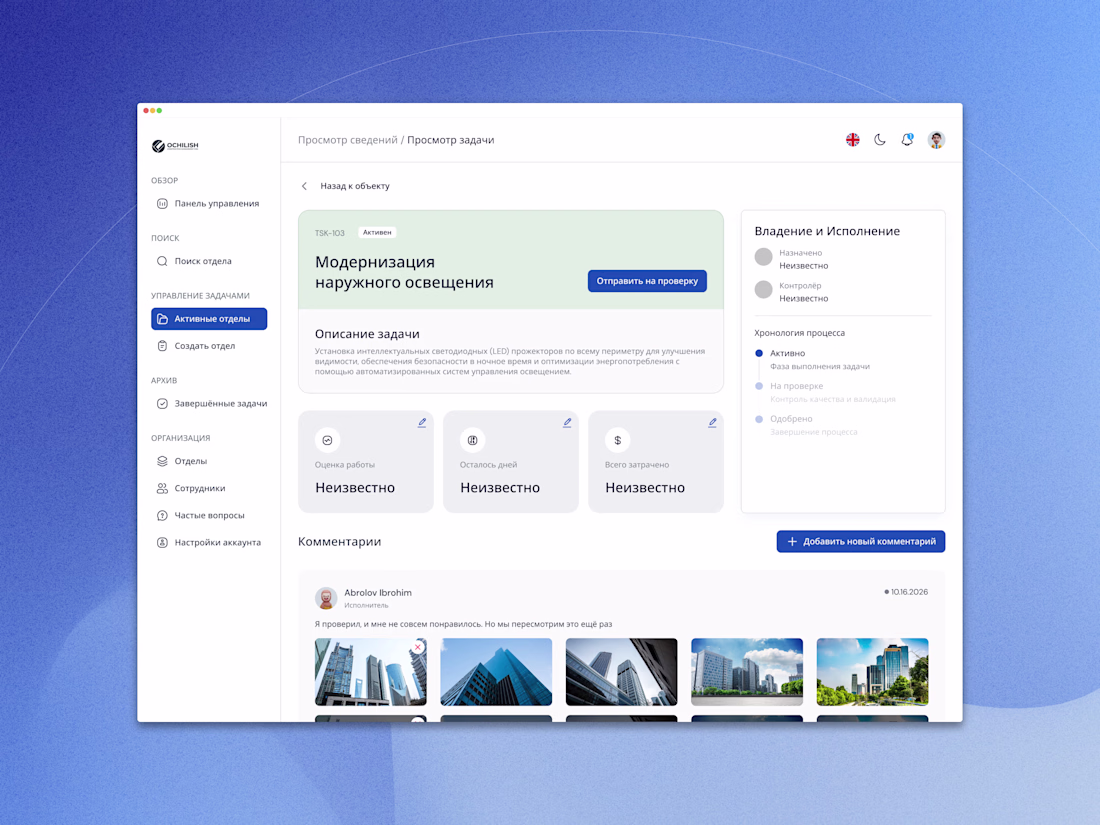The height and width of the screenshot is (825, 1100).
Task: Click Добавить новый комментарий button
Action: tap(861, 542)
